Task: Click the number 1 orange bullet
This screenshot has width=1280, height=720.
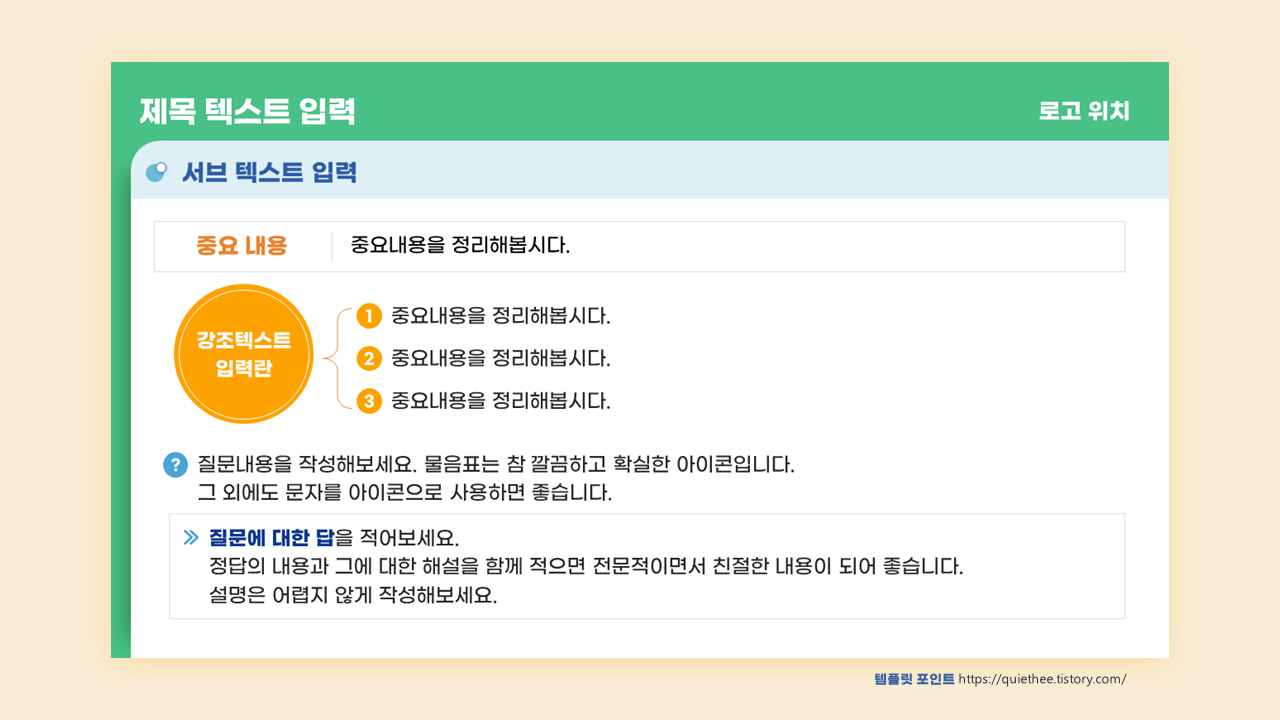Action: click(370, 317)
